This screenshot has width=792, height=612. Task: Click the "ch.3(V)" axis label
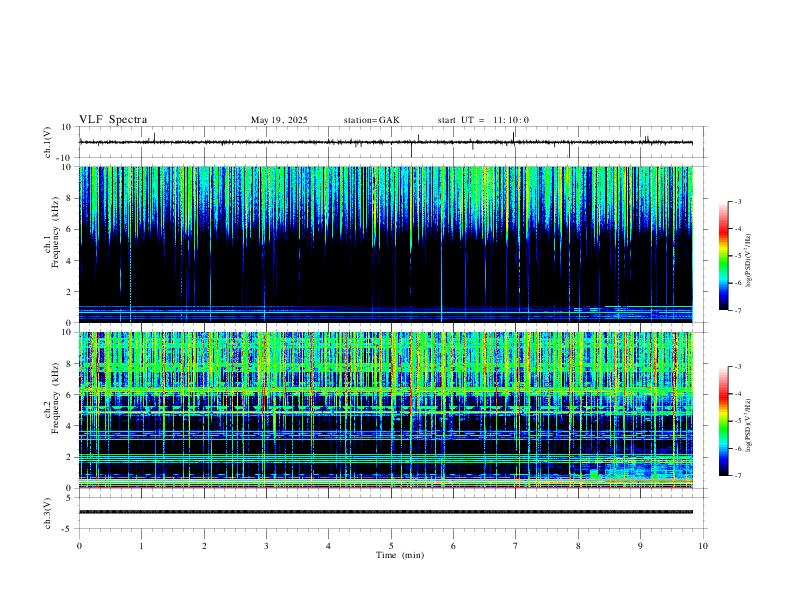pyautogui.click(x=48, y=513)
